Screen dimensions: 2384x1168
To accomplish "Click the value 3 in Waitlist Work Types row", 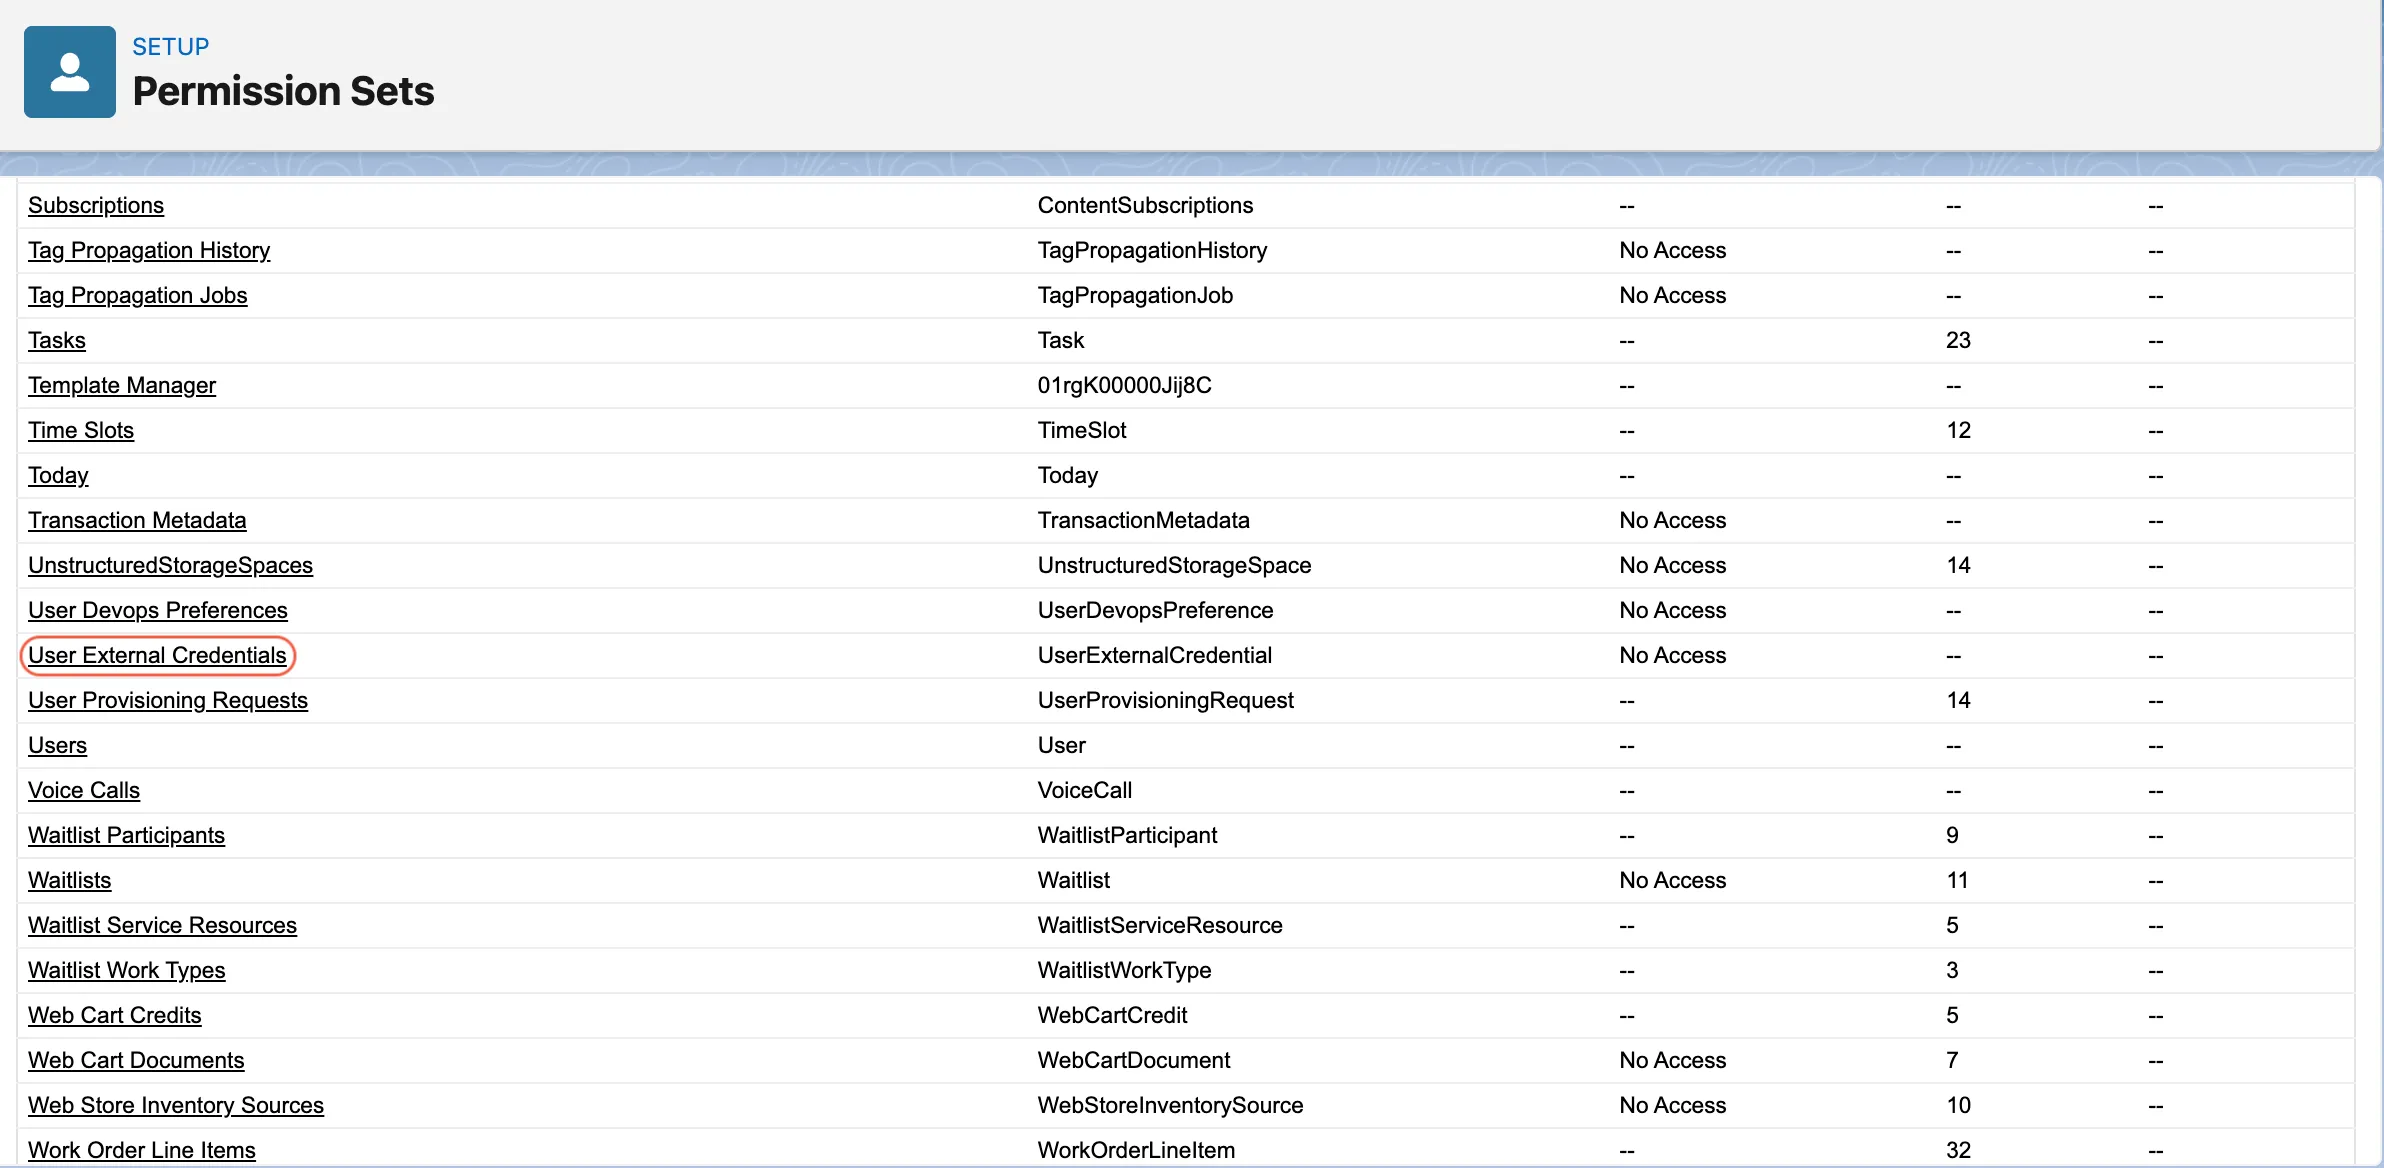I will click(x=1952, y=970).
